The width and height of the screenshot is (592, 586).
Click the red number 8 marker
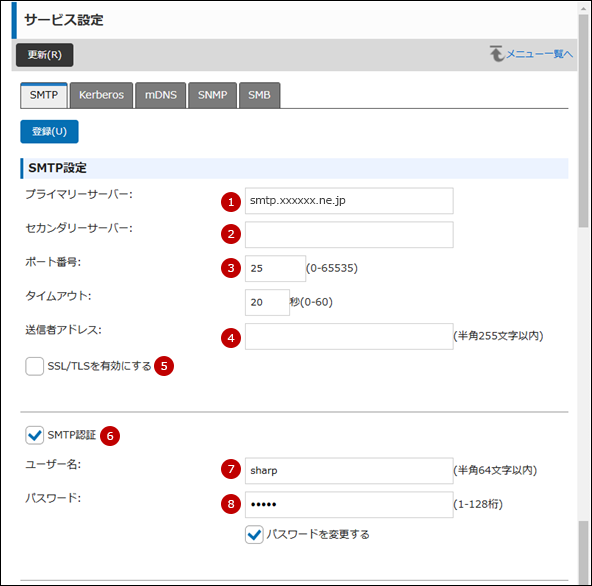(x=231, y=504)
